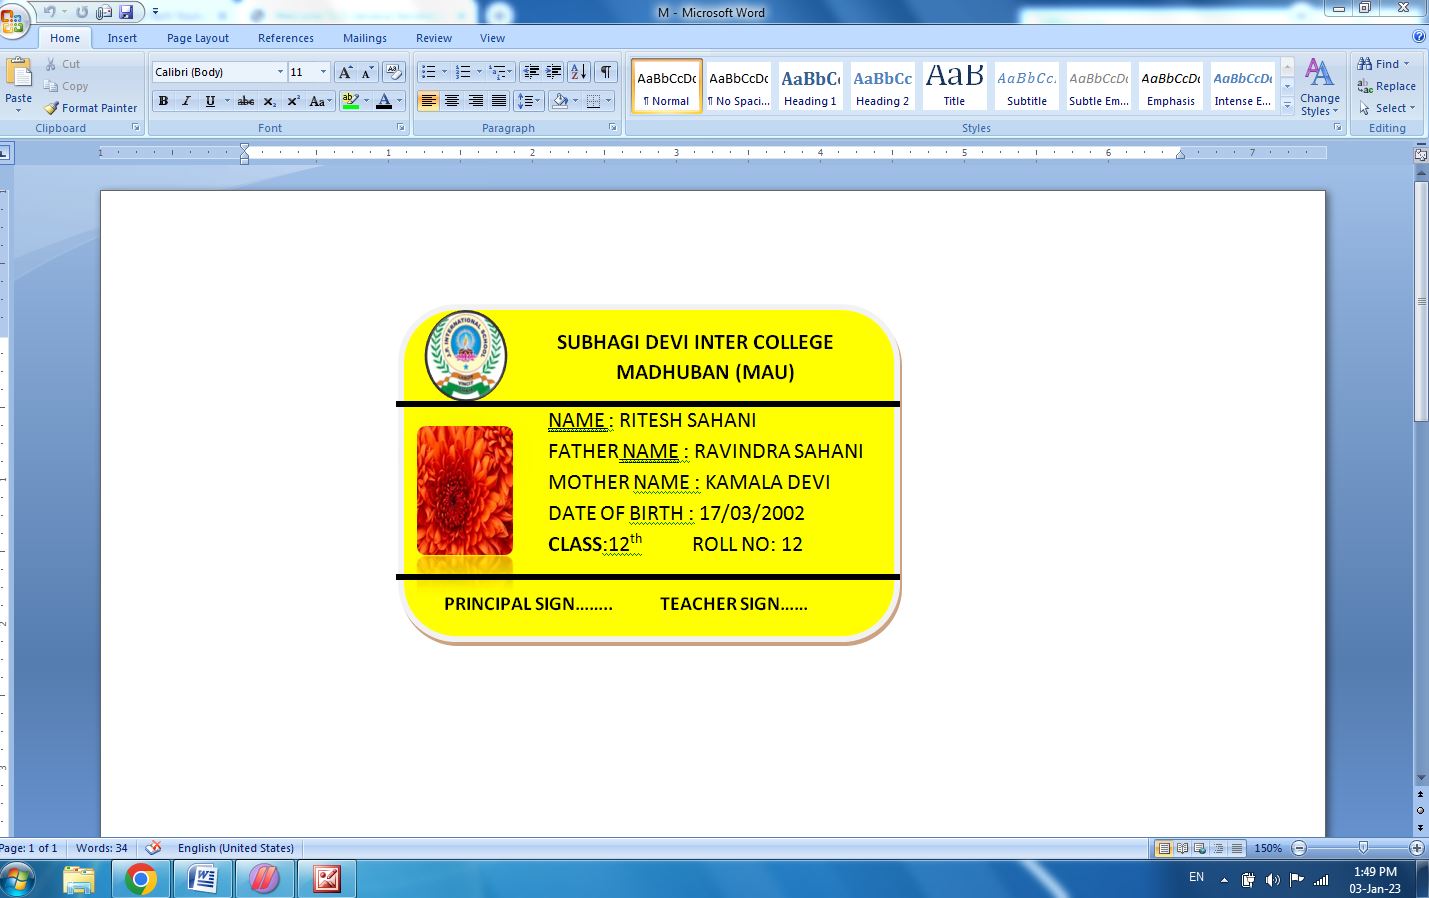Screen dimensions: 1429x898
Task: Select the flower photo on the card
Action: click(x=464, y=490)
